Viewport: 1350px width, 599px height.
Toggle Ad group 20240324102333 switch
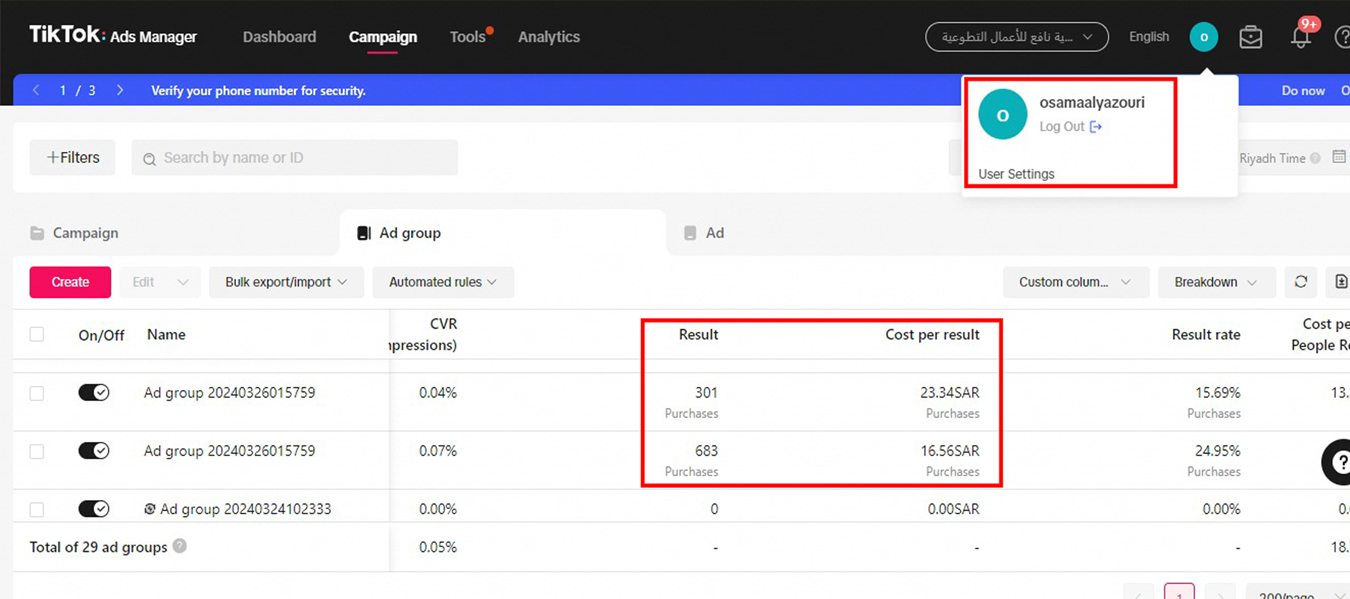pyautogui.click(x=94, y=509)
